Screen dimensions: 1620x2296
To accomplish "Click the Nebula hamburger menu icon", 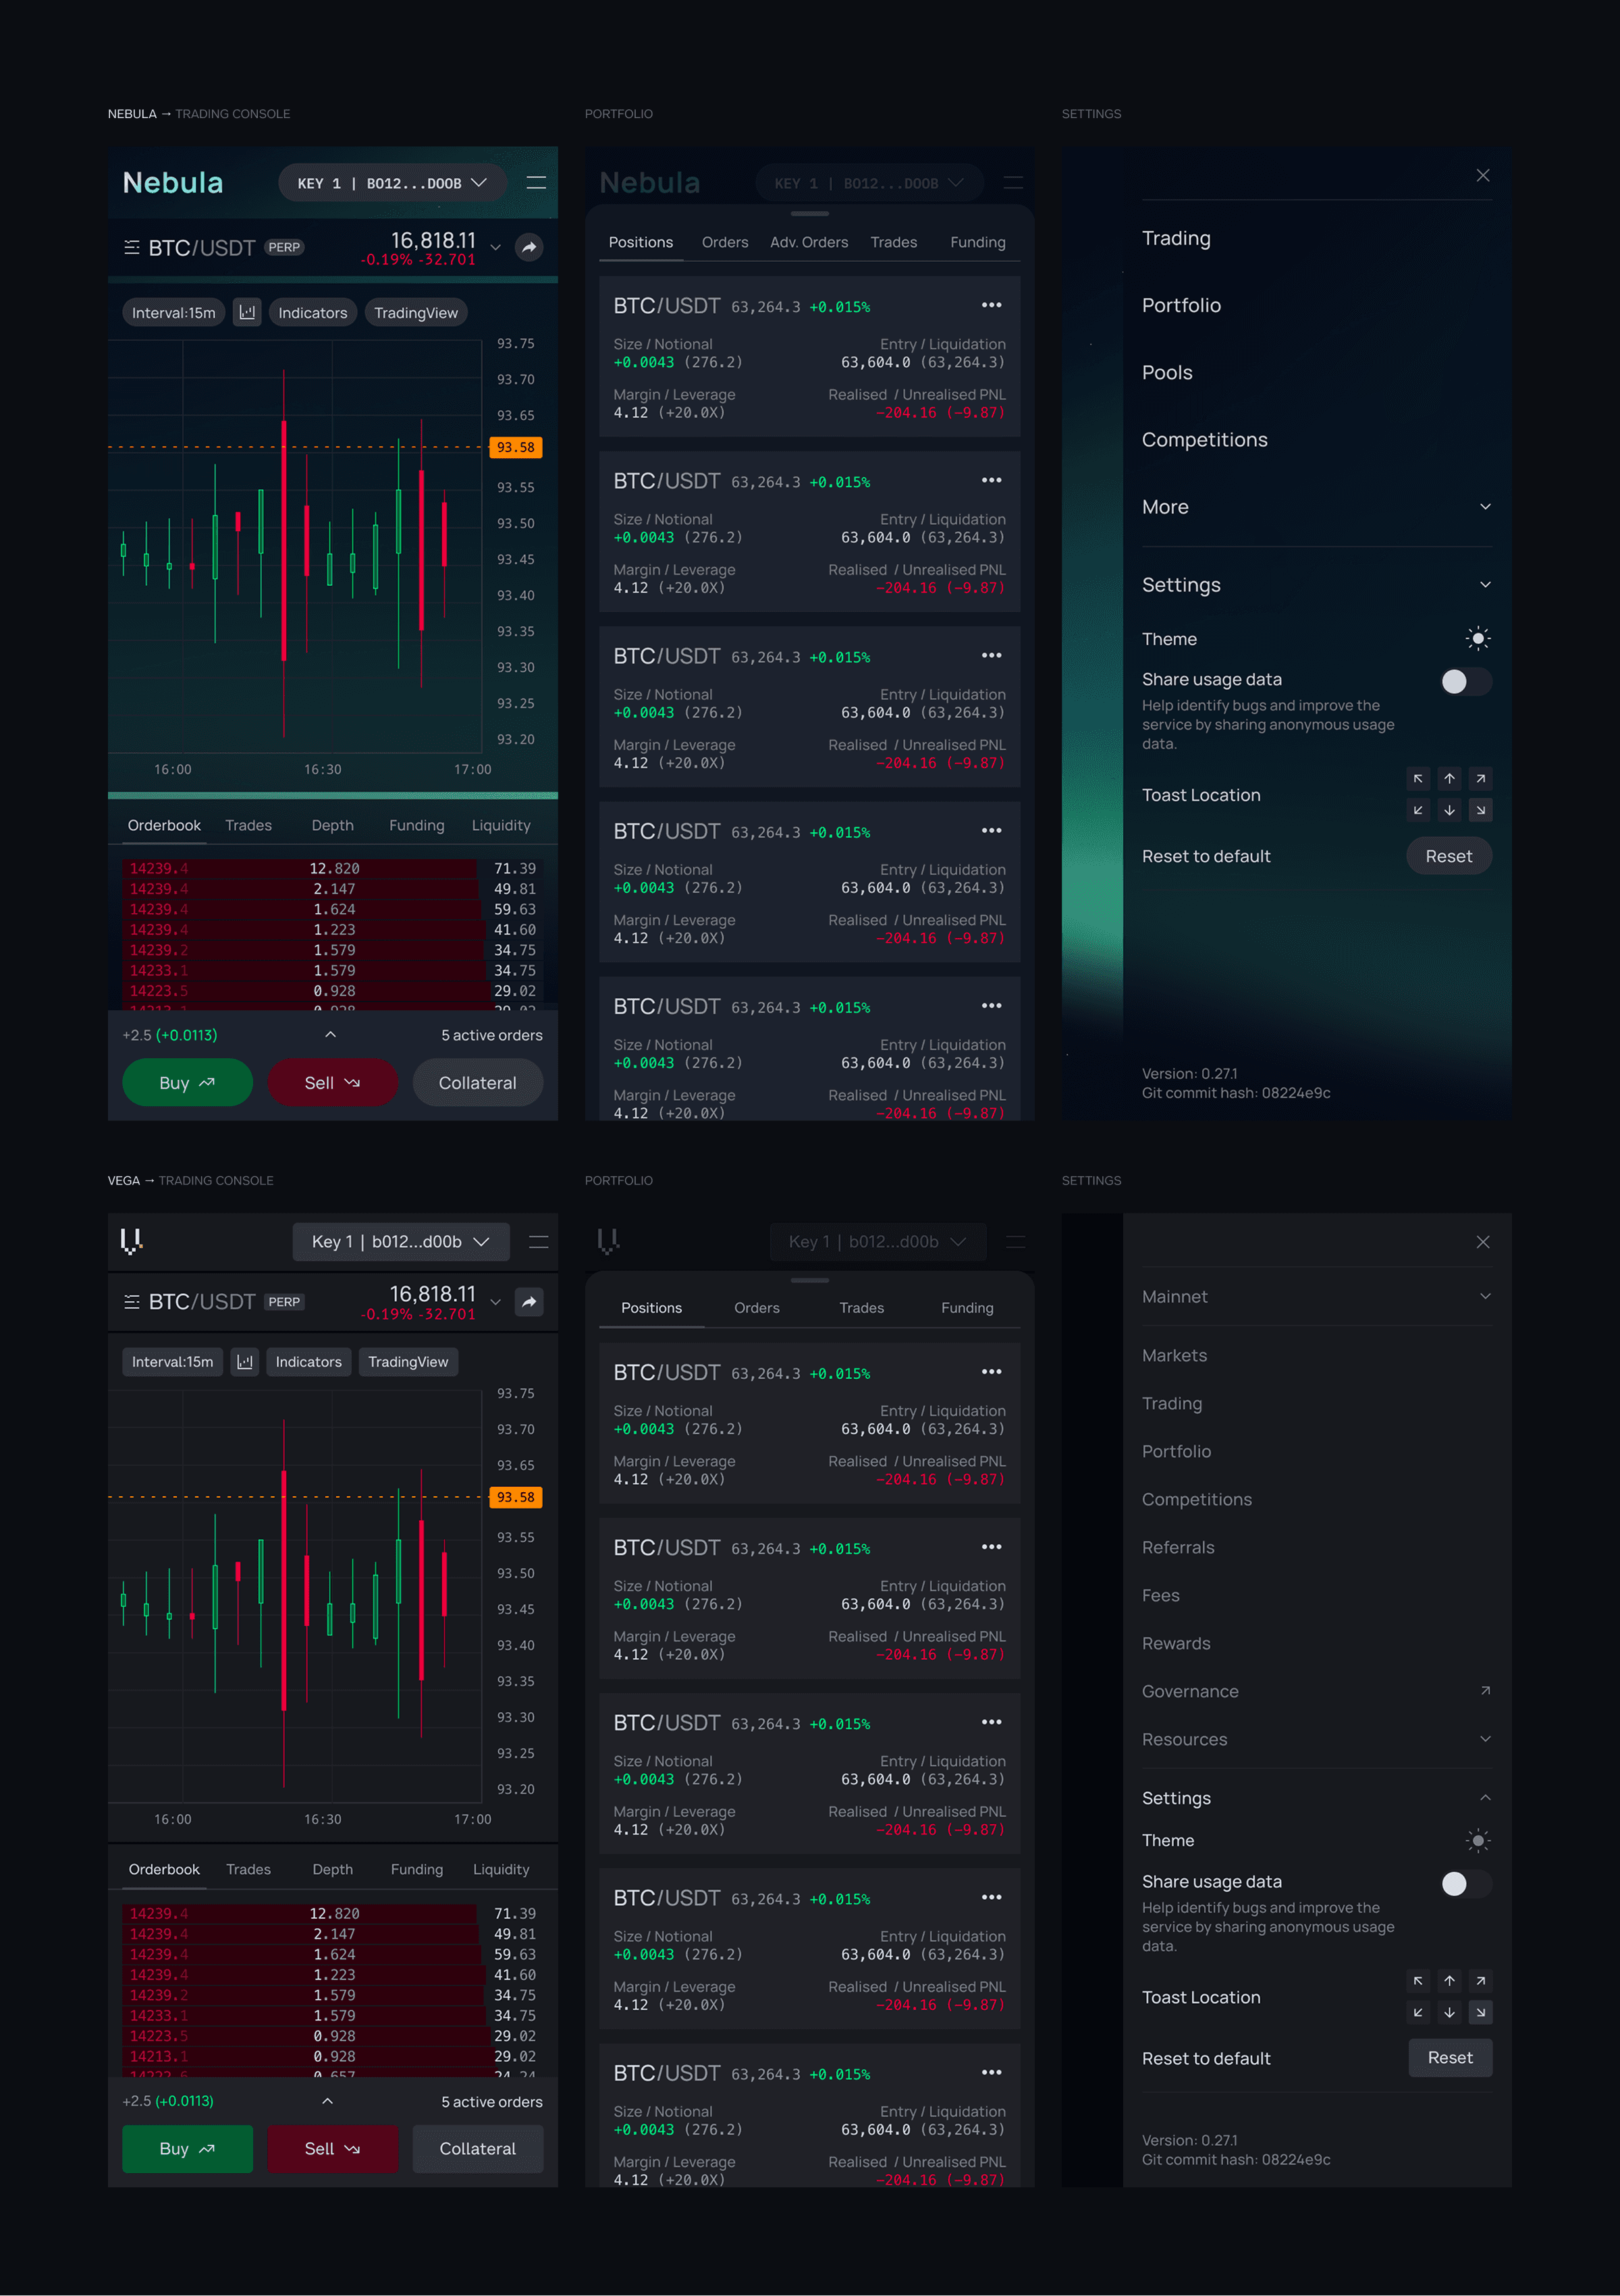I will pyautogui.click(x=536, y=183).
